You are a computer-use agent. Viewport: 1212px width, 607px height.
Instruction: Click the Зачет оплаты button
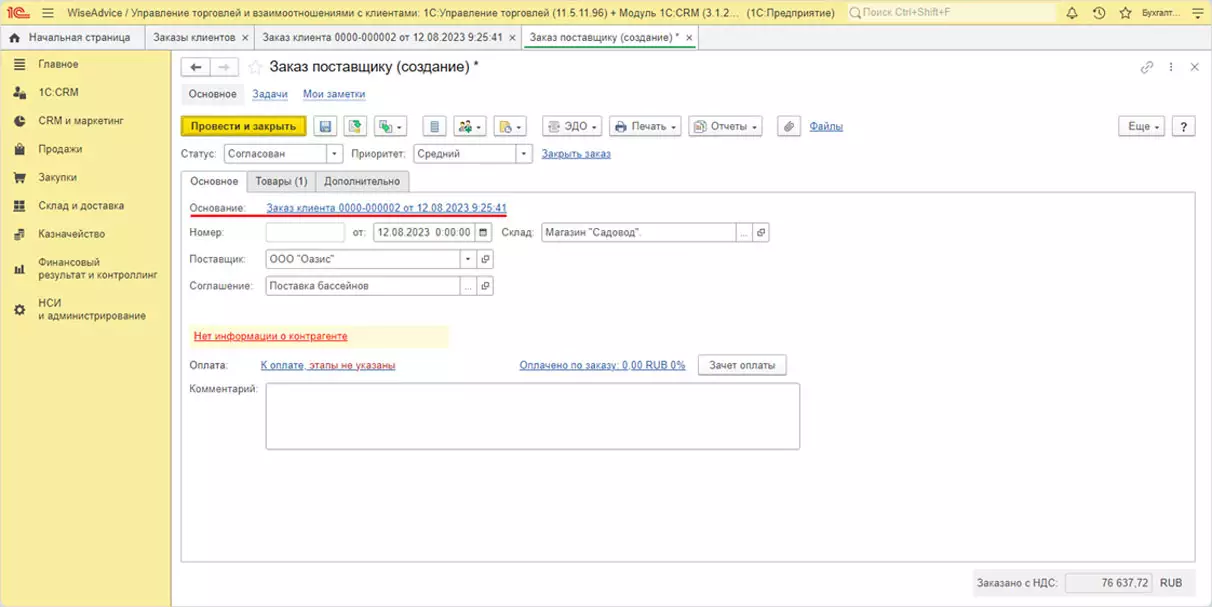coord(742,365)
